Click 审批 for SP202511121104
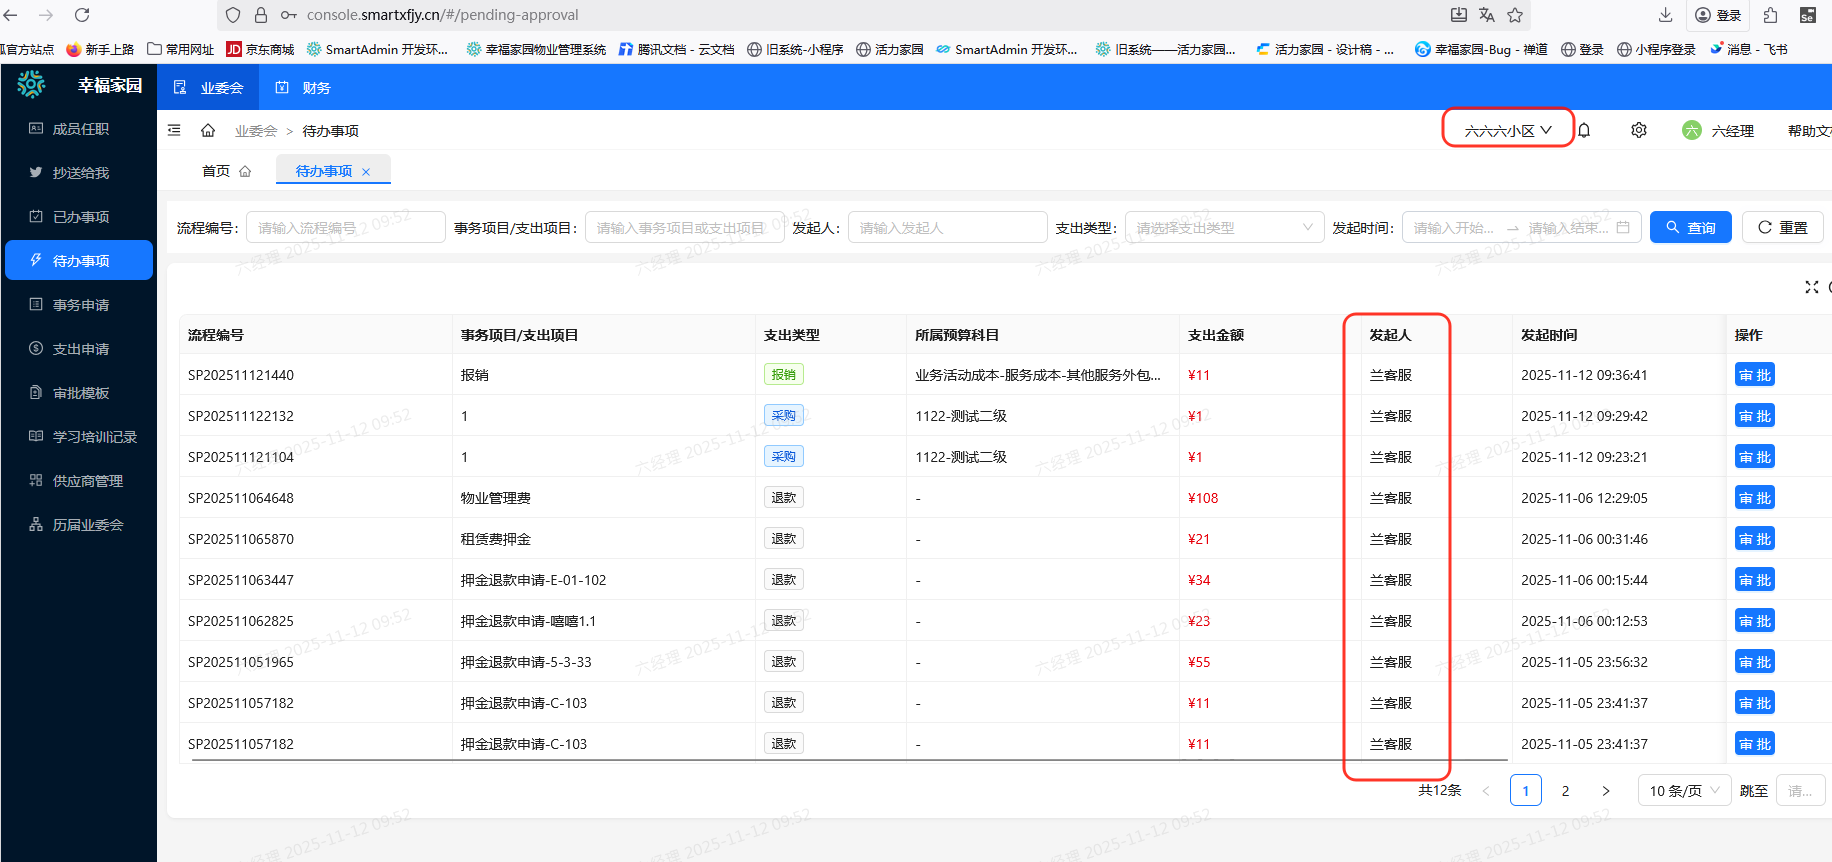The width and height of the screenshot is (1832, 862). pos(1754,457)
